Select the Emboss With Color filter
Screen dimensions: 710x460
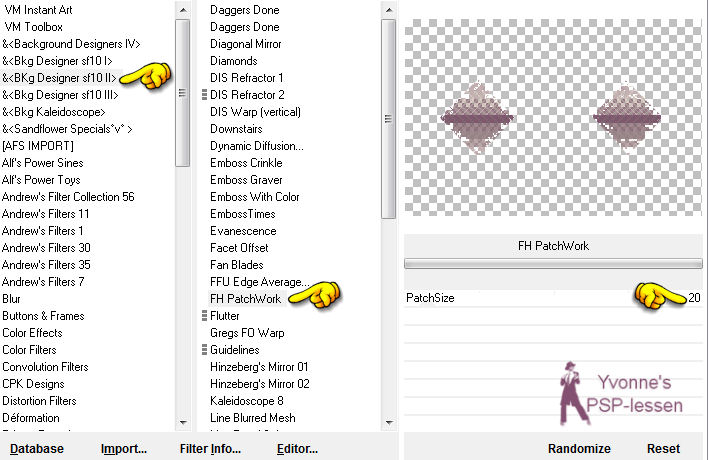(255, 197)
